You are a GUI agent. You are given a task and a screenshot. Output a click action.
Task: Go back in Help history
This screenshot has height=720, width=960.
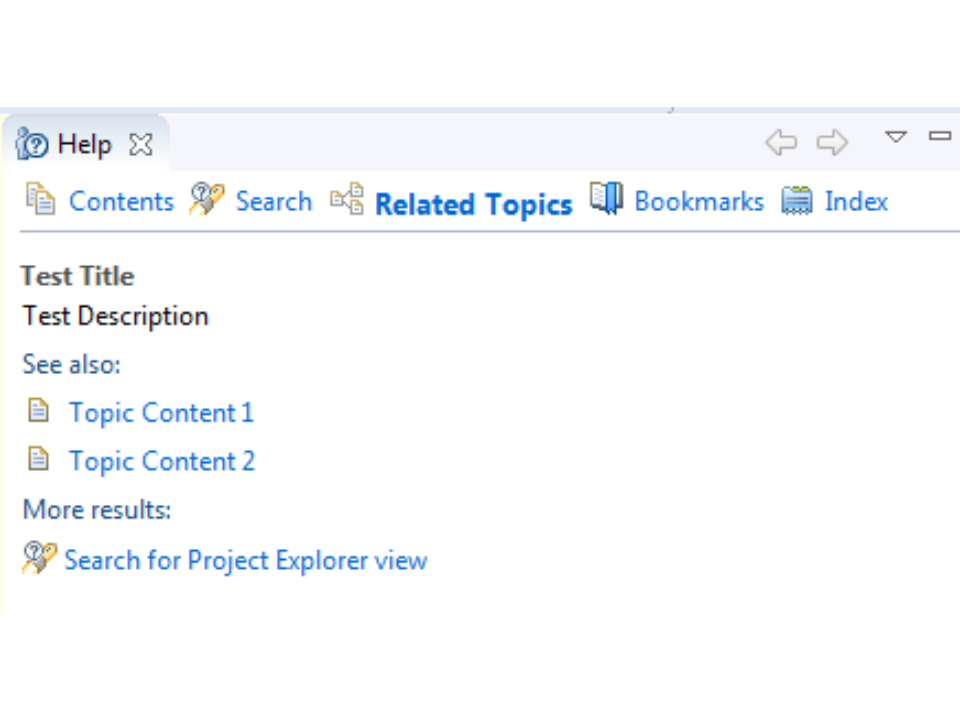[781, 143]
